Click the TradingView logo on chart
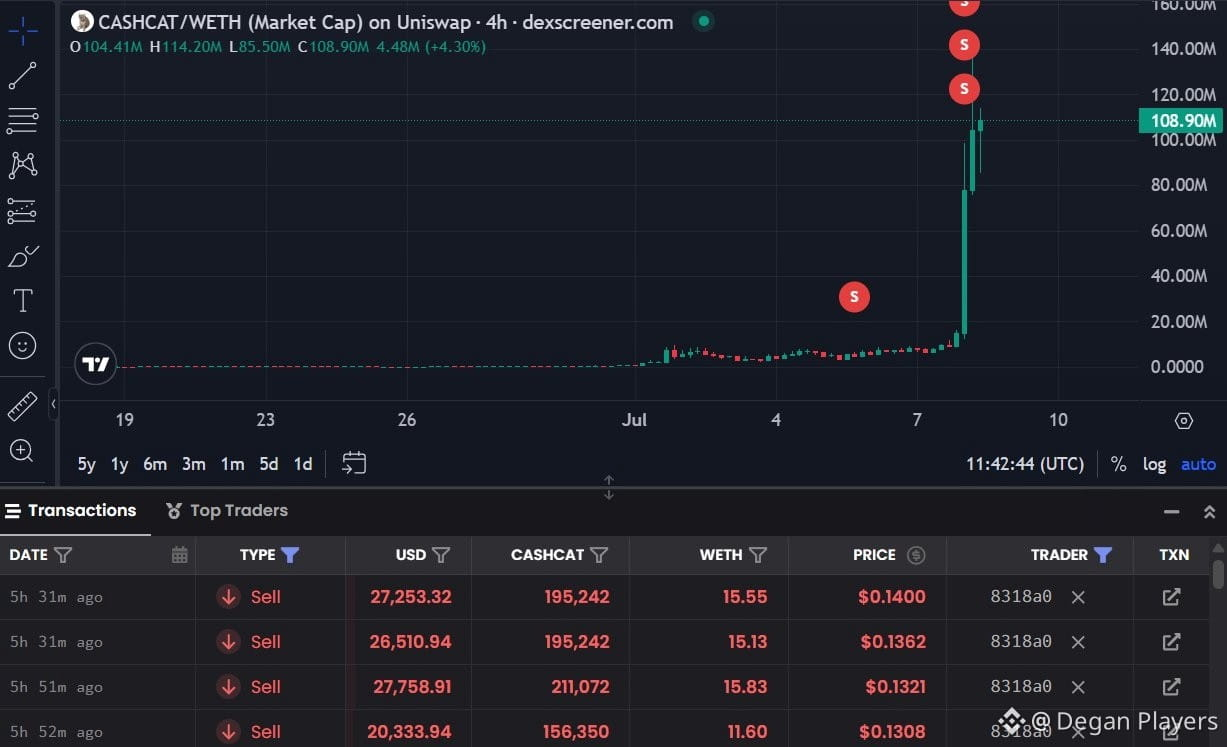 [x=96, y=365]
